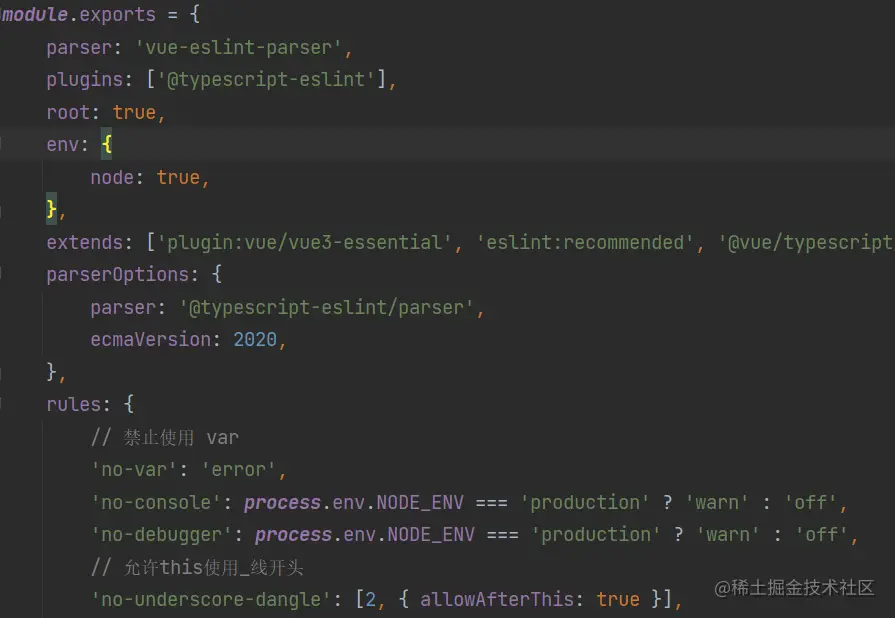This screenshot has width=895, height=618.
Task: Click the 'no-var' rule name
Action: click(134, 470)
